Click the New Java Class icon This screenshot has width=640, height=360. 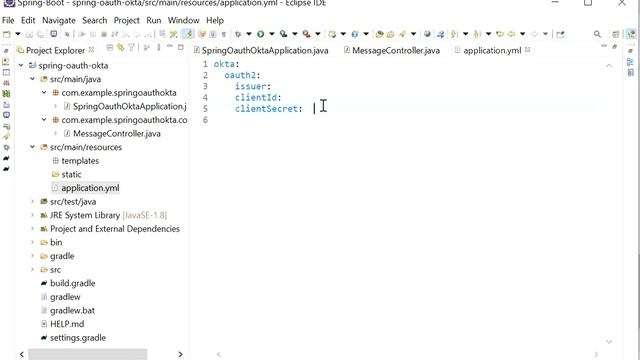355,34
